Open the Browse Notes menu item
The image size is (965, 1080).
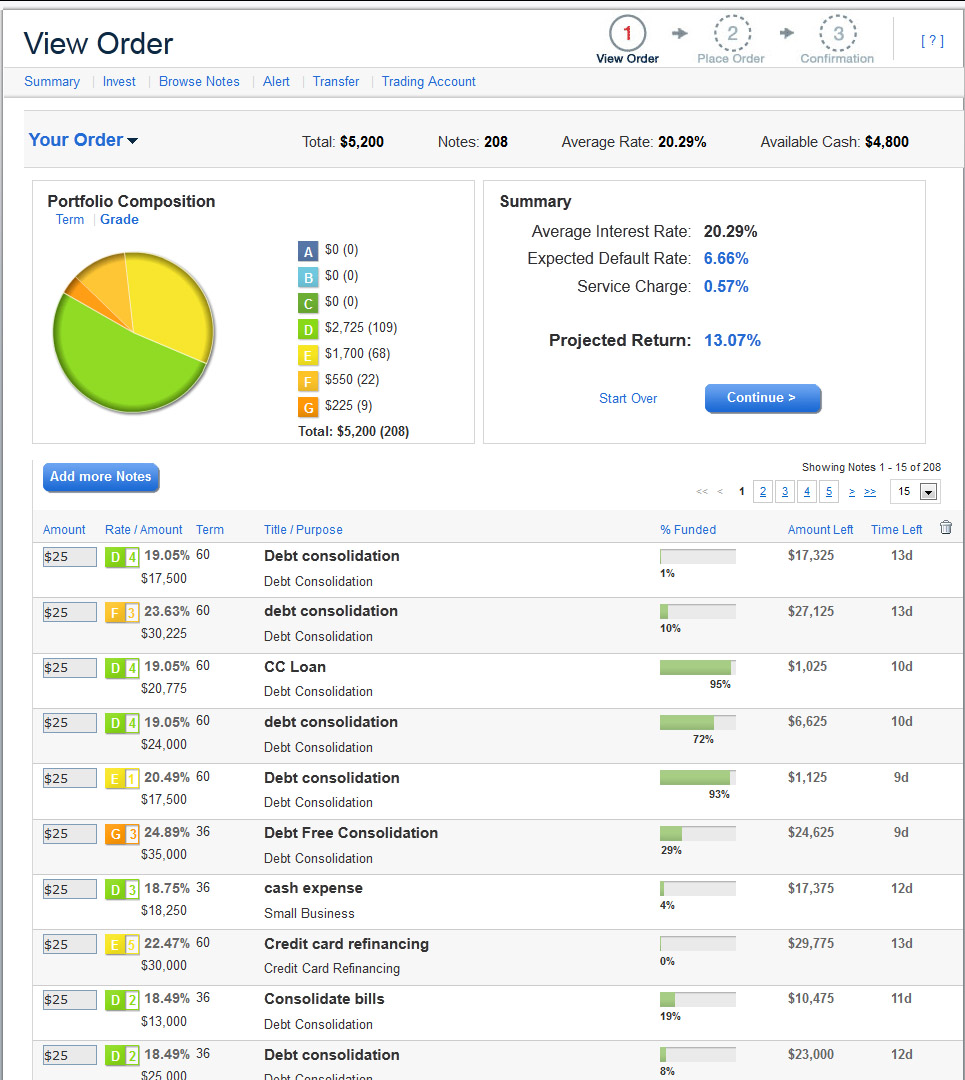pyautogui.click(x=199, y=82)
